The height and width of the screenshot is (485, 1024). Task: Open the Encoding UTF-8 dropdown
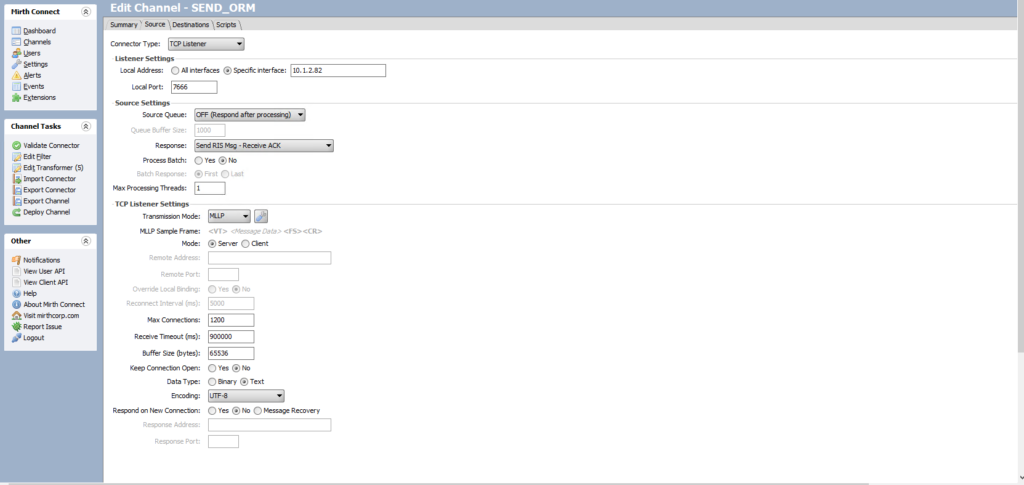coord(245,396)
